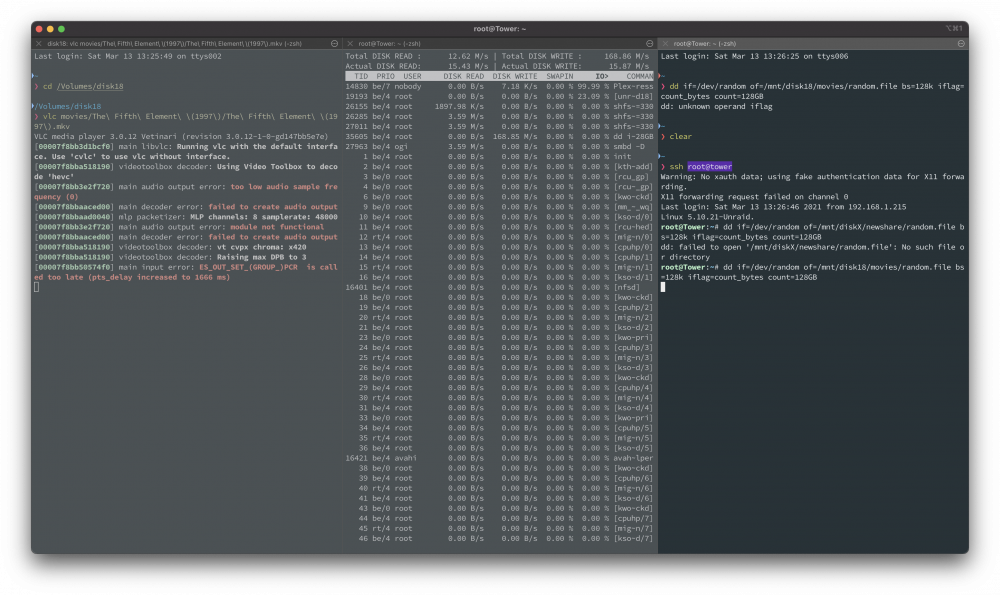Click the yellow minimize window button
1000x595 pixels.
pyautogui.click(x=50, y=29)
